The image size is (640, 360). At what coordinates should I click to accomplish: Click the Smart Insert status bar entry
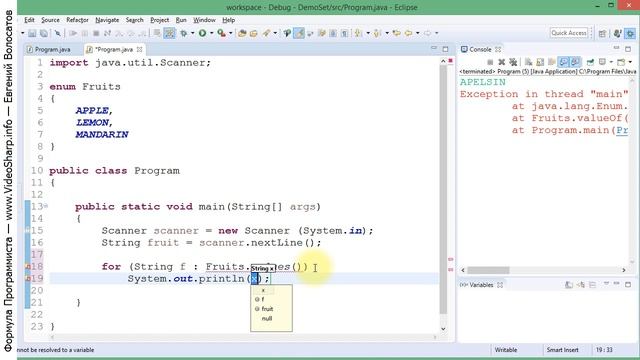click(562, 350)
